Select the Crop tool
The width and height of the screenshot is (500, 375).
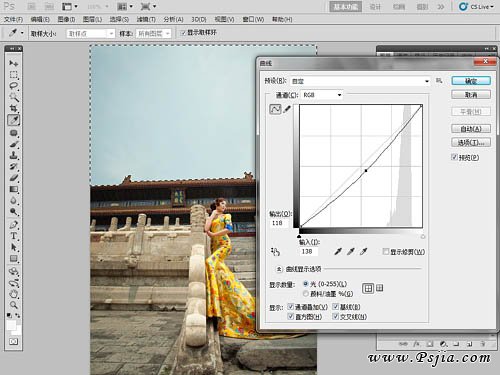click(14, 108)
